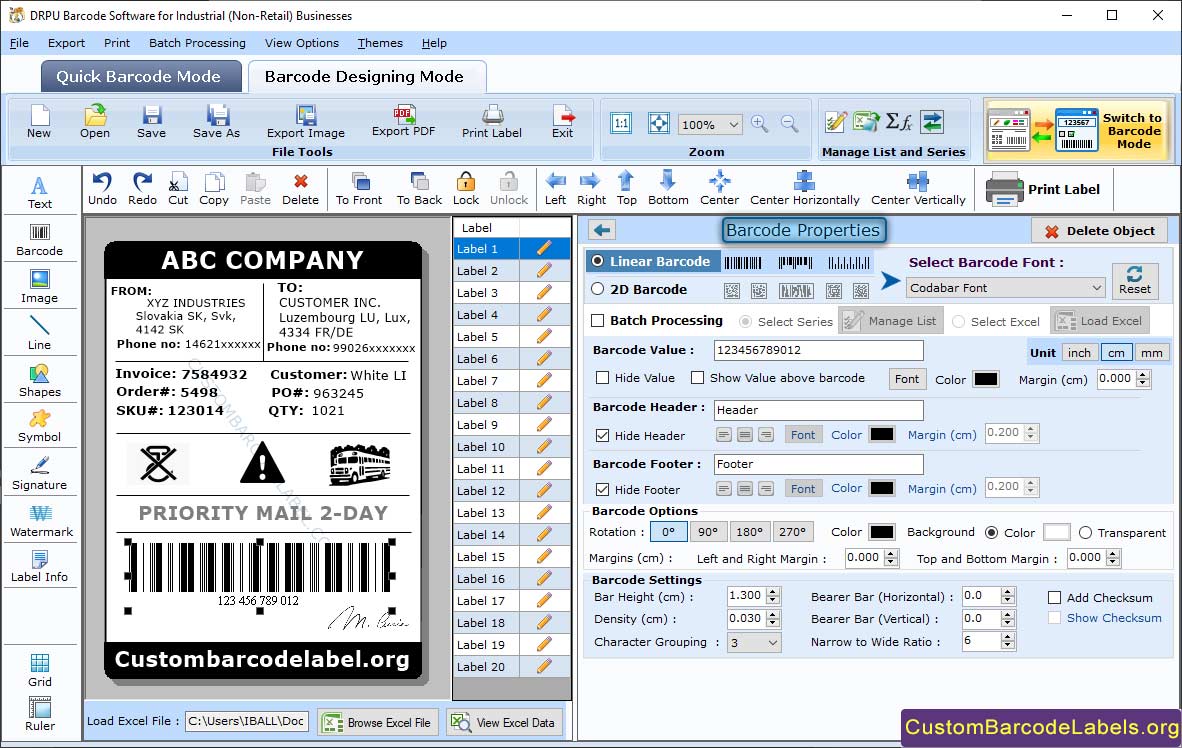Undo the last action
The height and width of the screenshot is (748, 1182).
pos(102,189)
